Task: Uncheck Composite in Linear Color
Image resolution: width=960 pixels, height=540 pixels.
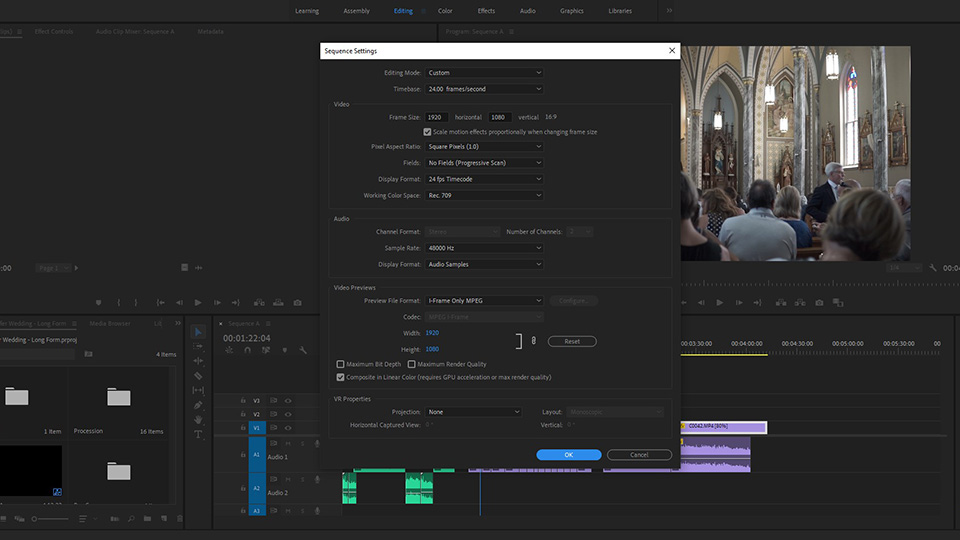Action: (341, 377)
